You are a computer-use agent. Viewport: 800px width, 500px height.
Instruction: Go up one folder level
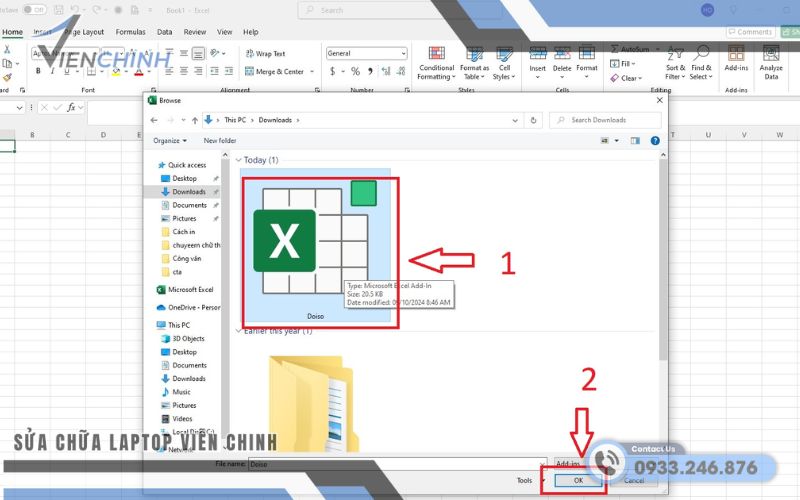click(194, 120)
